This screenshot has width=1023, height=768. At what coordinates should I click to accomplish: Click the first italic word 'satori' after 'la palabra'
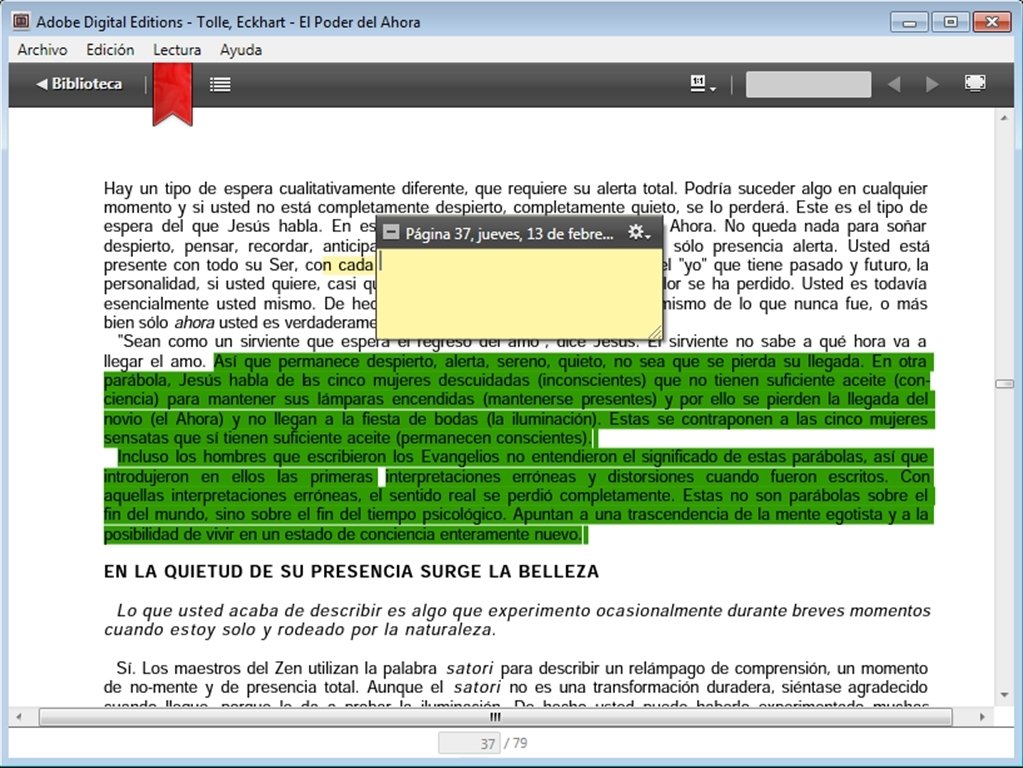pyautogui.click(x=469, y=668)
